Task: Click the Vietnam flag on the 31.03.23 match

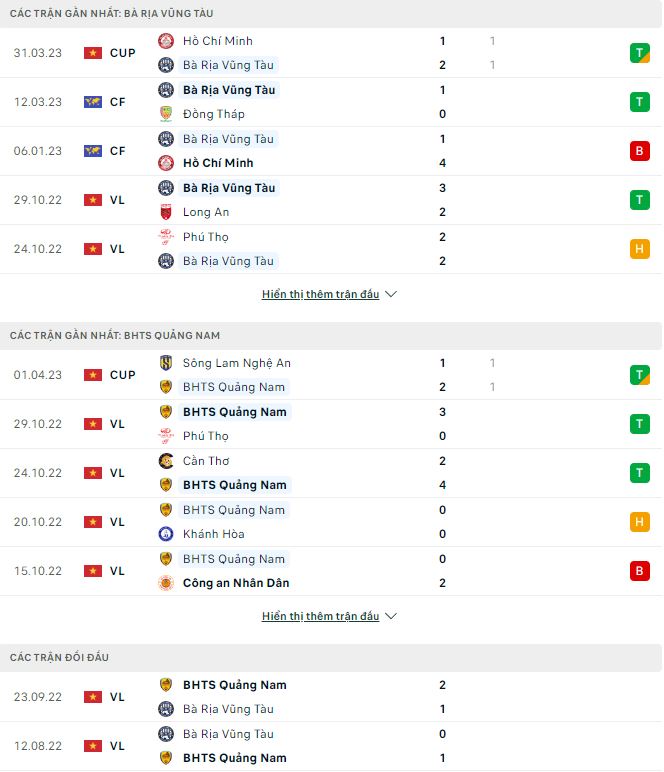Action: [x=93, y=53]
